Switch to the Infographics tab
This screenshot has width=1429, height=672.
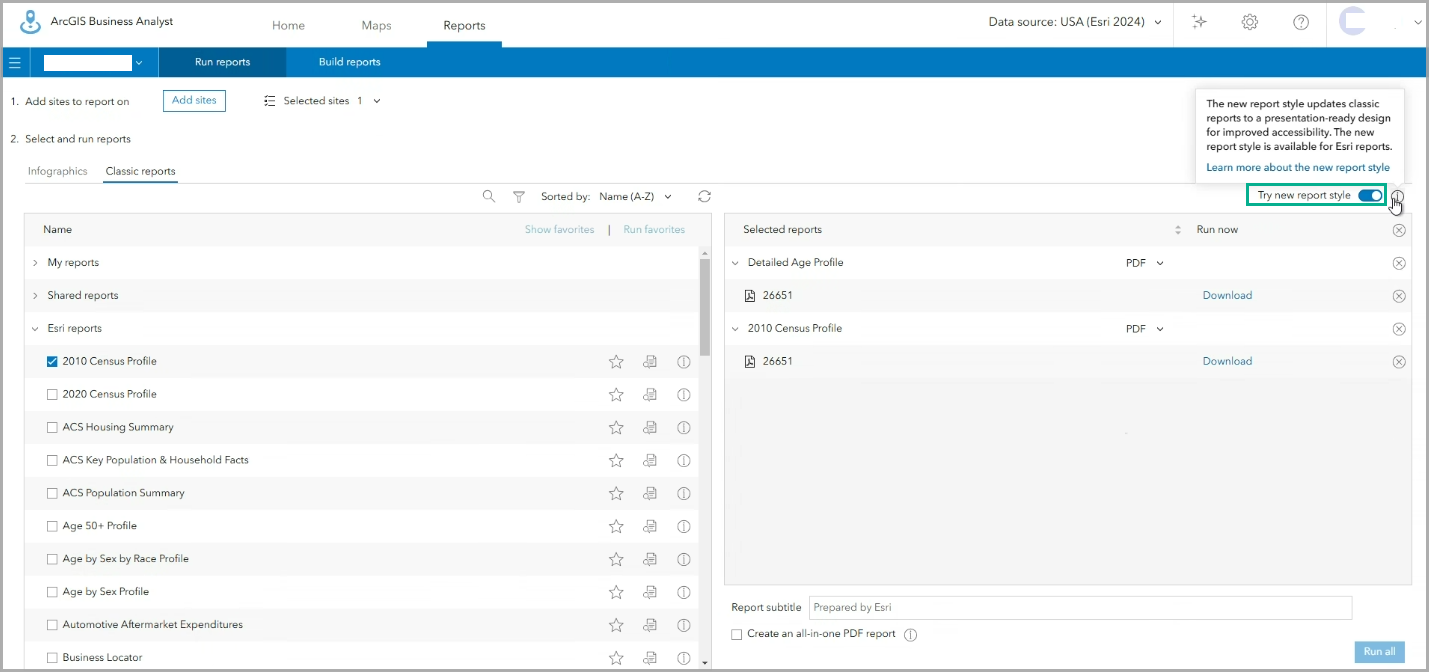[57, 171]
